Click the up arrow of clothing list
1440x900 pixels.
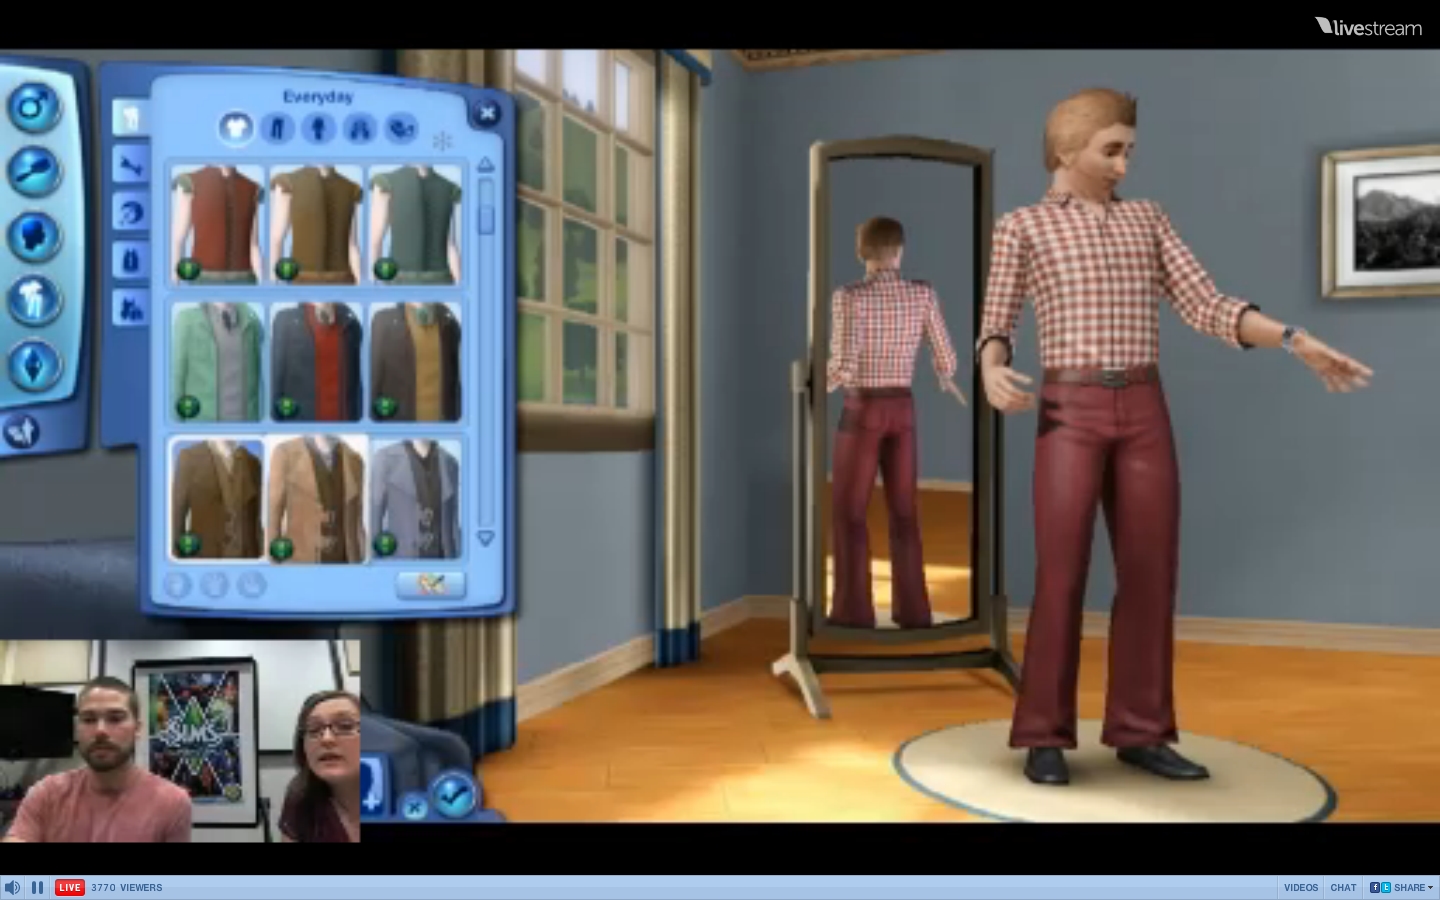486,164
